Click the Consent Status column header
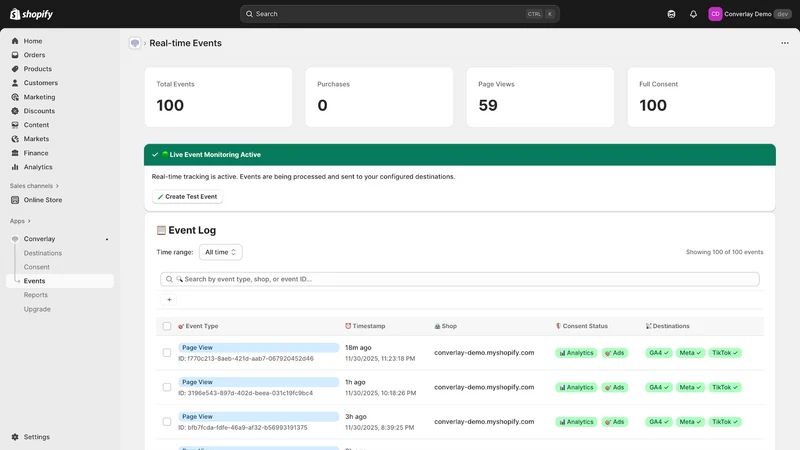 [581, 326]
